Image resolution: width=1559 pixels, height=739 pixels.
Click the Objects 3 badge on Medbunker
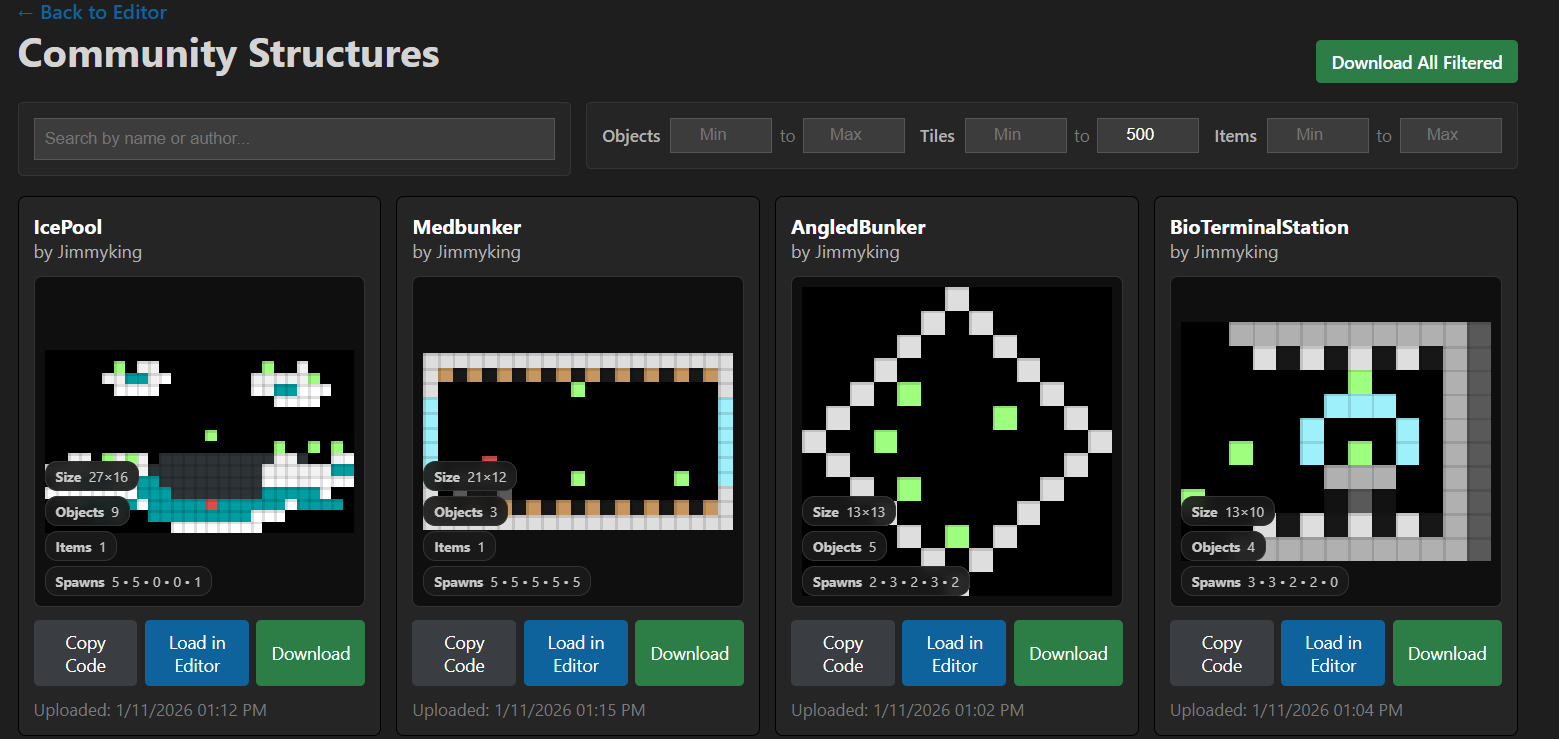click(466, 512)
